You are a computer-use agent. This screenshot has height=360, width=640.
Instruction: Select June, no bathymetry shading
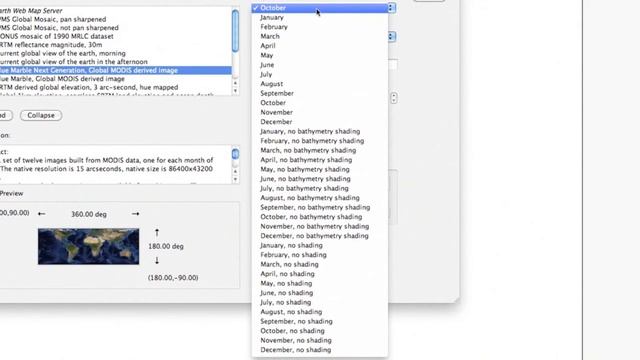320,179
